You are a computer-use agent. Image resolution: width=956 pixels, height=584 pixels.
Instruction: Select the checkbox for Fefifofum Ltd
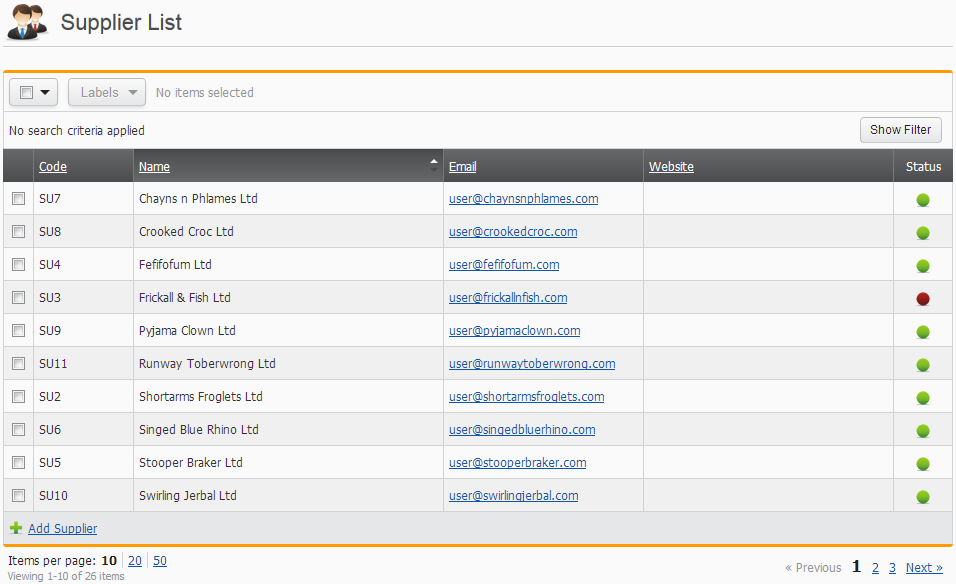click(19, 265)
